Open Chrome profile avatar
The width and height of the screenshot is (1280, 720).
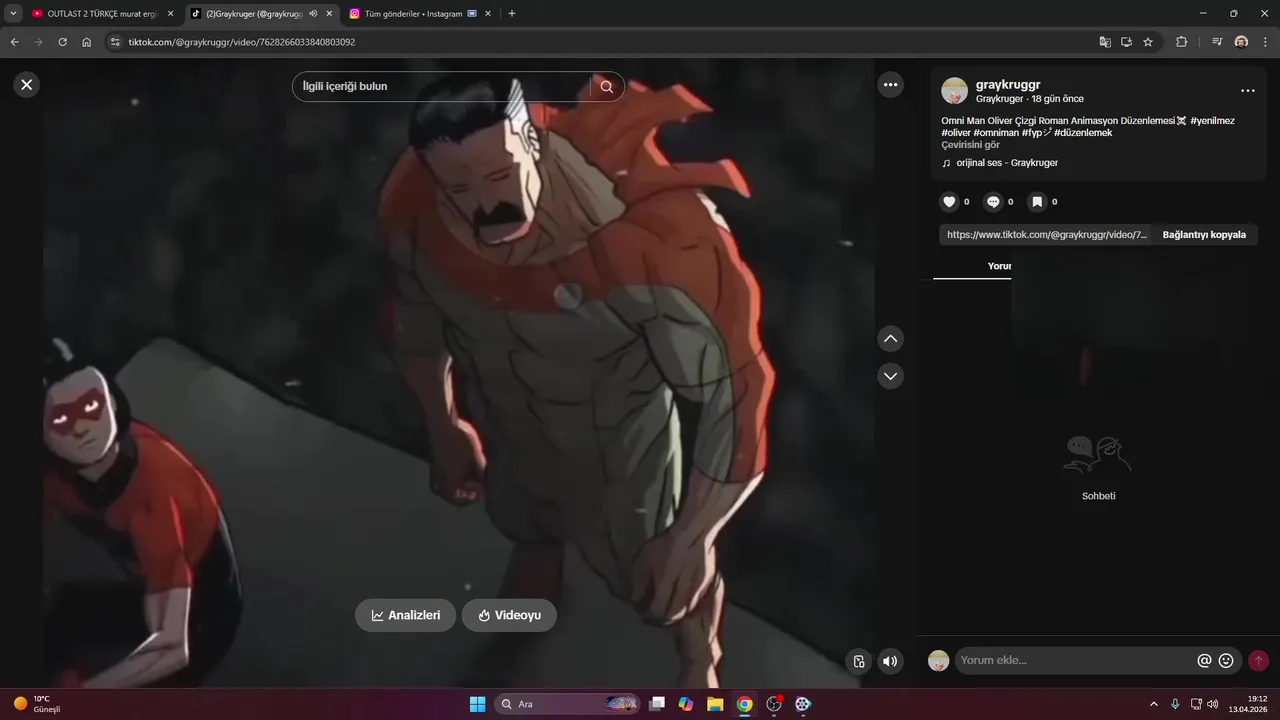(x=1241, y=42)
